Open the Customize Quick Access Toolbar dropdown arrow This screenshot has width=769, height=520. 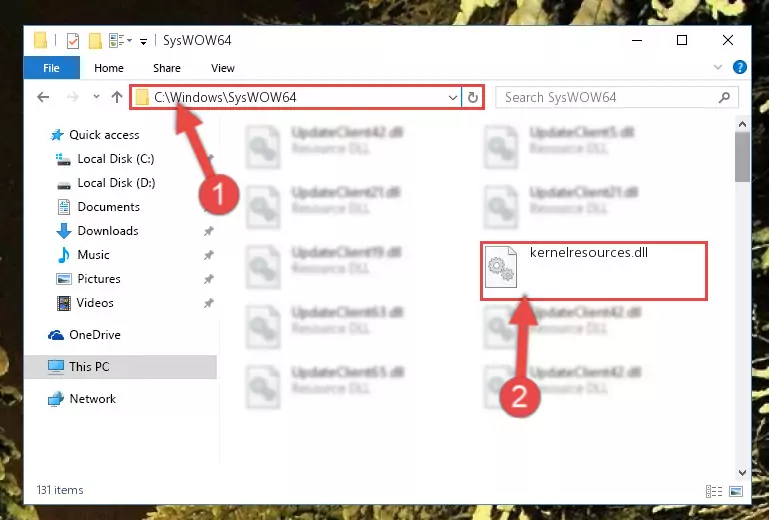[143, 41]
